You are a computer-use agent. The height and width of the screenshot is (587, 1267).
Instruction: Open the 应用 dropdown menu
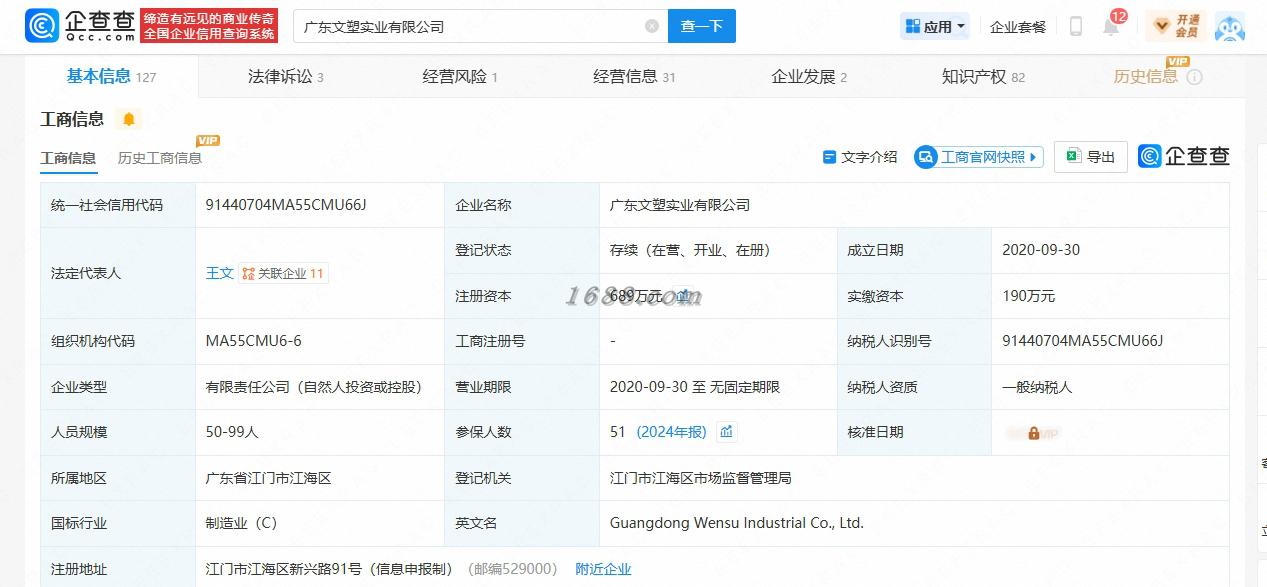tap(935, 27)
